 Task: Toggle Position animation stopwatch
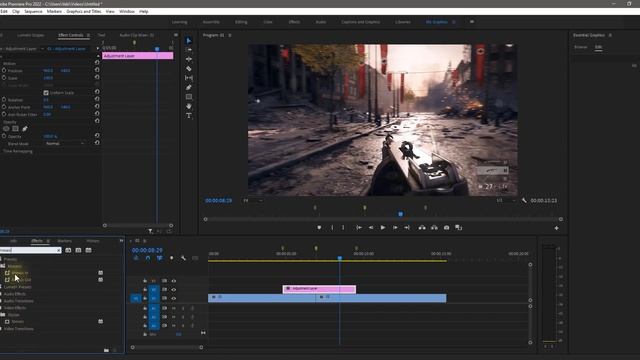(x=4, y=70)
